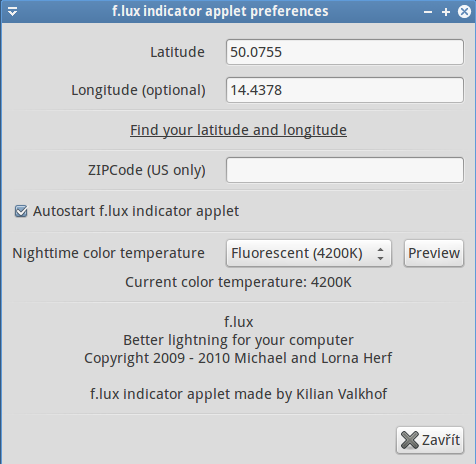Focus the Longitude field containing 14.4378

pos(345,90)
